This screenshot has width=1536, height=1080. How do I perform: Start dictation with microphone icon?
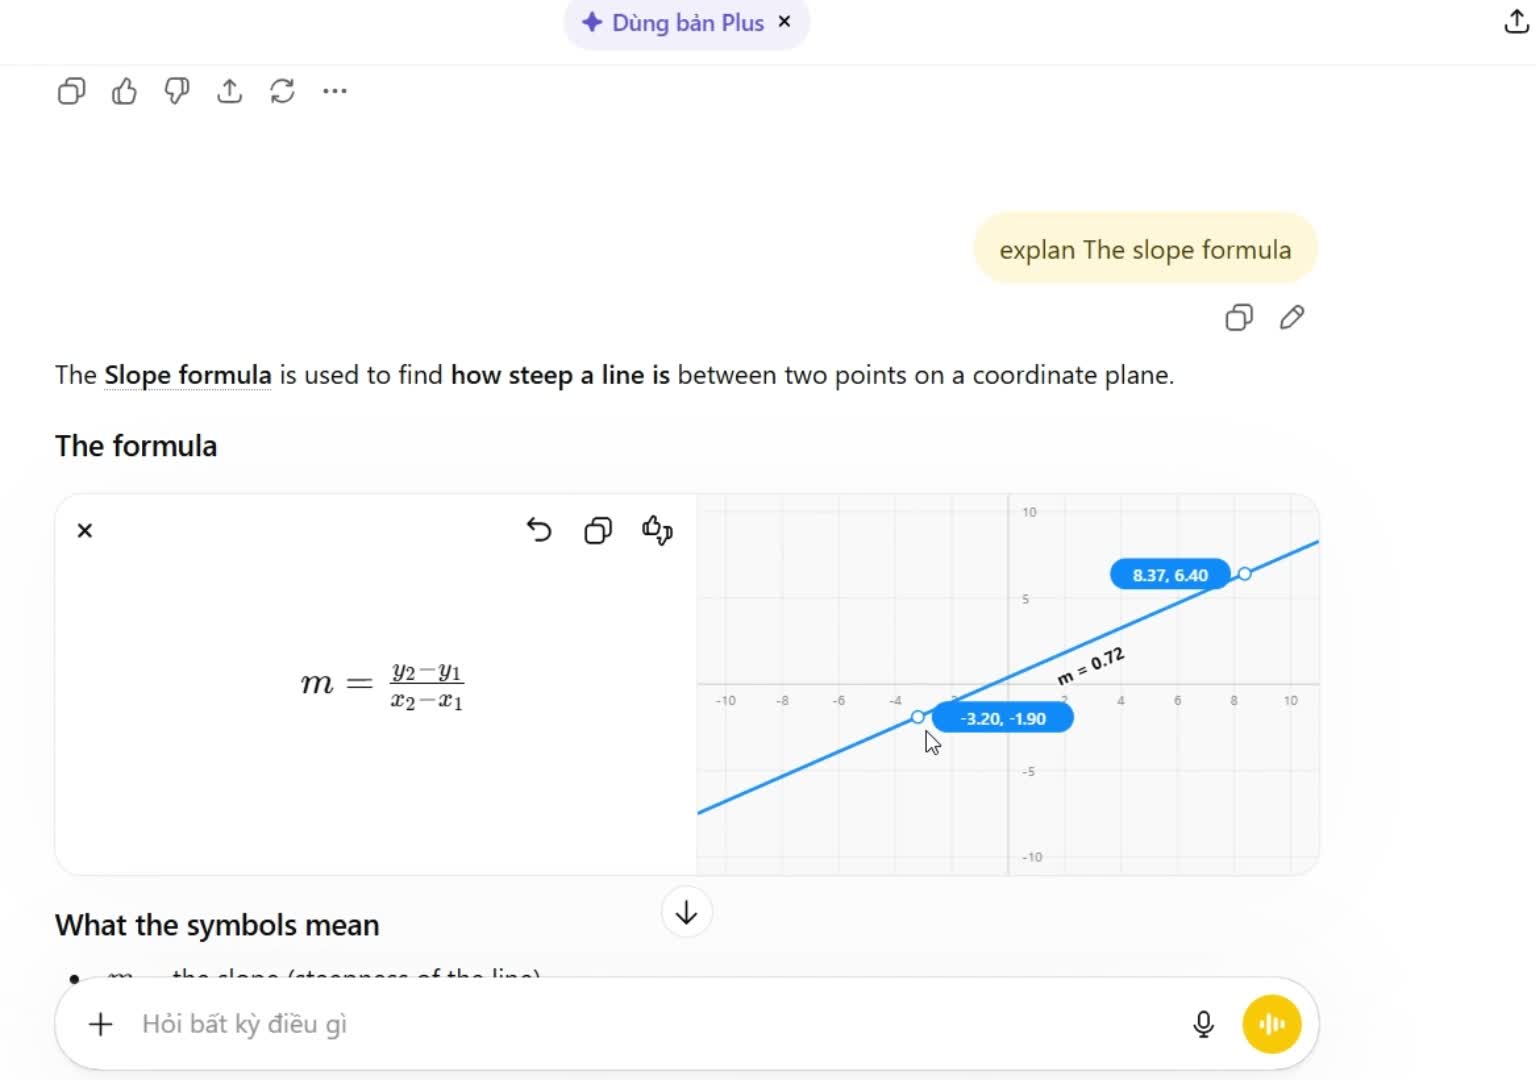click(x=1204, y=1024)
